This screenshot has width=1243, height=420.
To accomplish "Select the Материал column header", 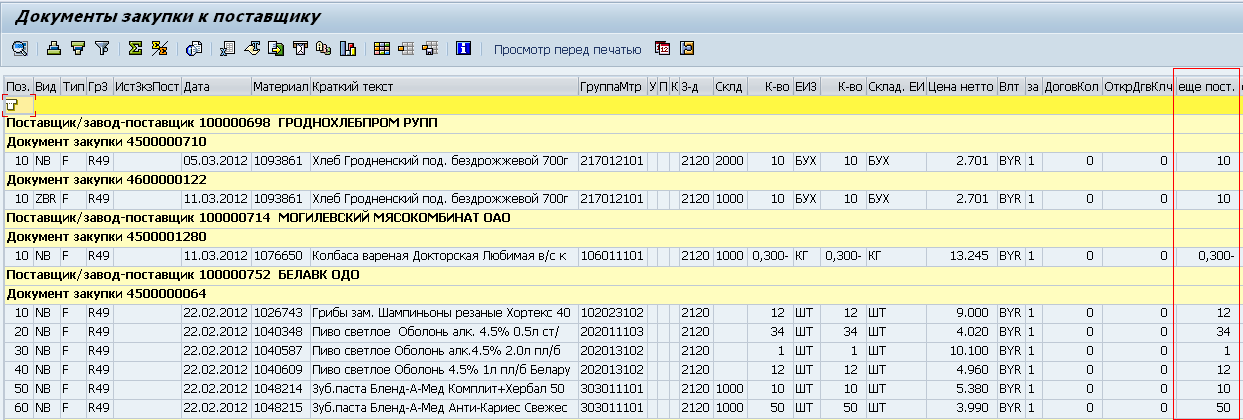I will pos(280,87).
